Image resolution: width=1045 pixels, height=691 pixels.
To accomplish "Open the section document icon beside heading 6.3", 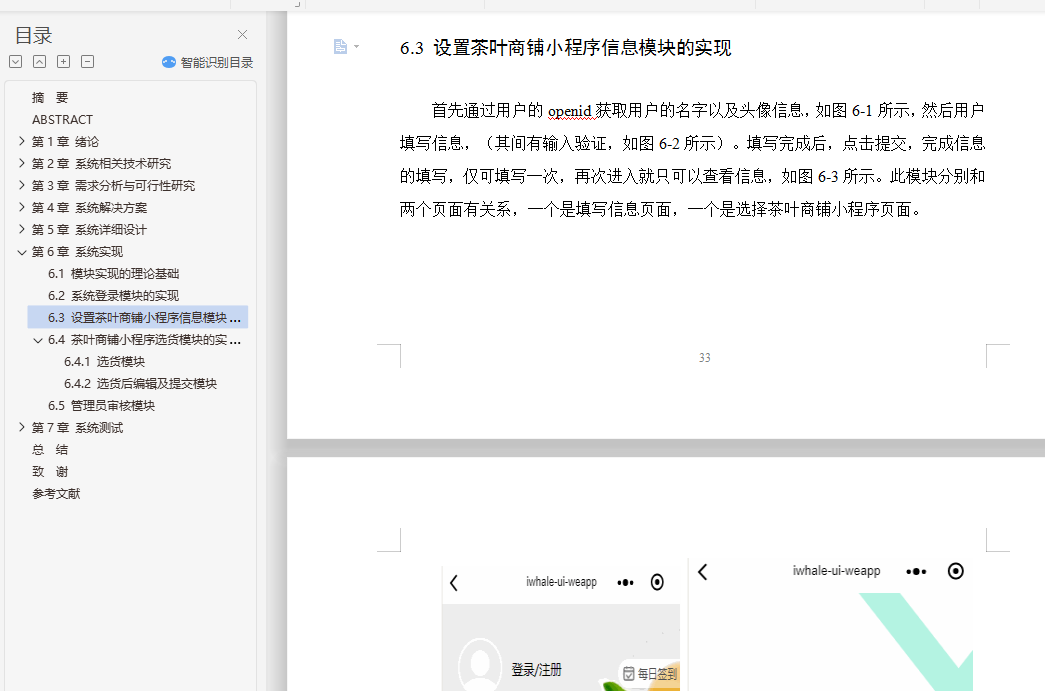I will (x=341, y=47).
